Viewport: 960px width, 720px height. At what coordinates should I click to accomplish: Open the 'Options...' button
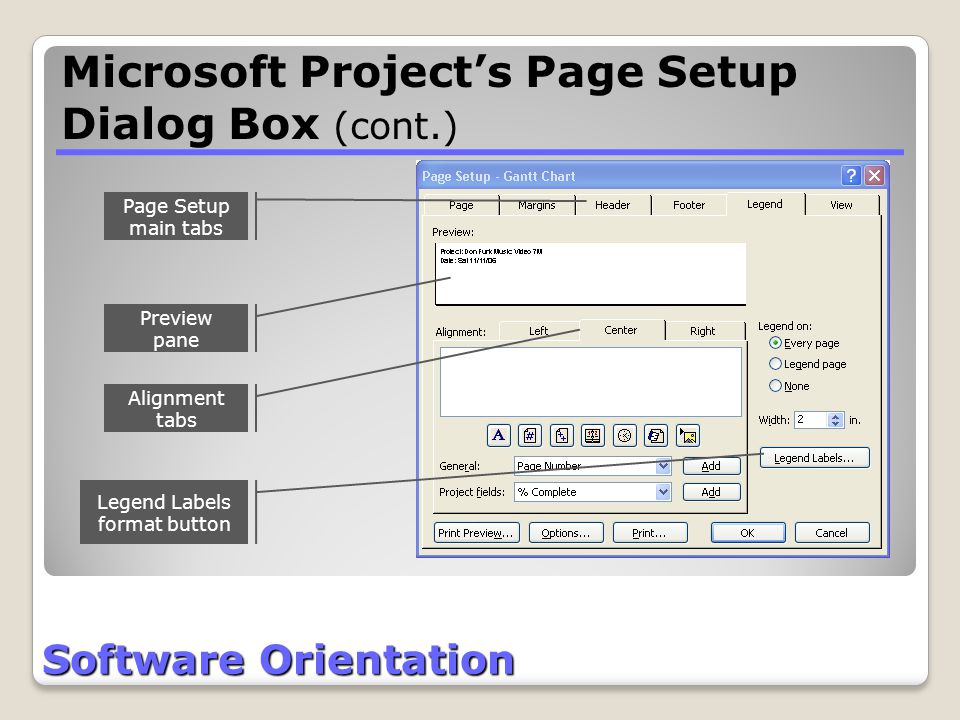coord(566,533)
